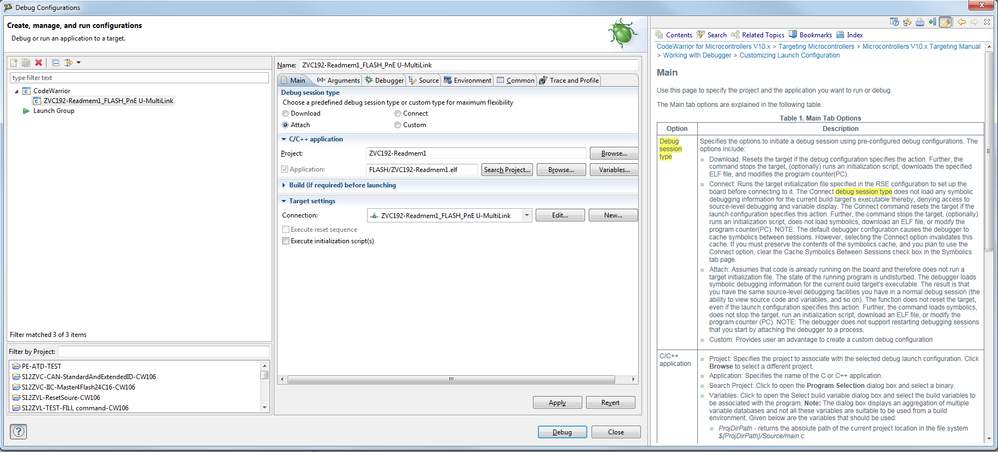Click the Close button

pos(615,432)
